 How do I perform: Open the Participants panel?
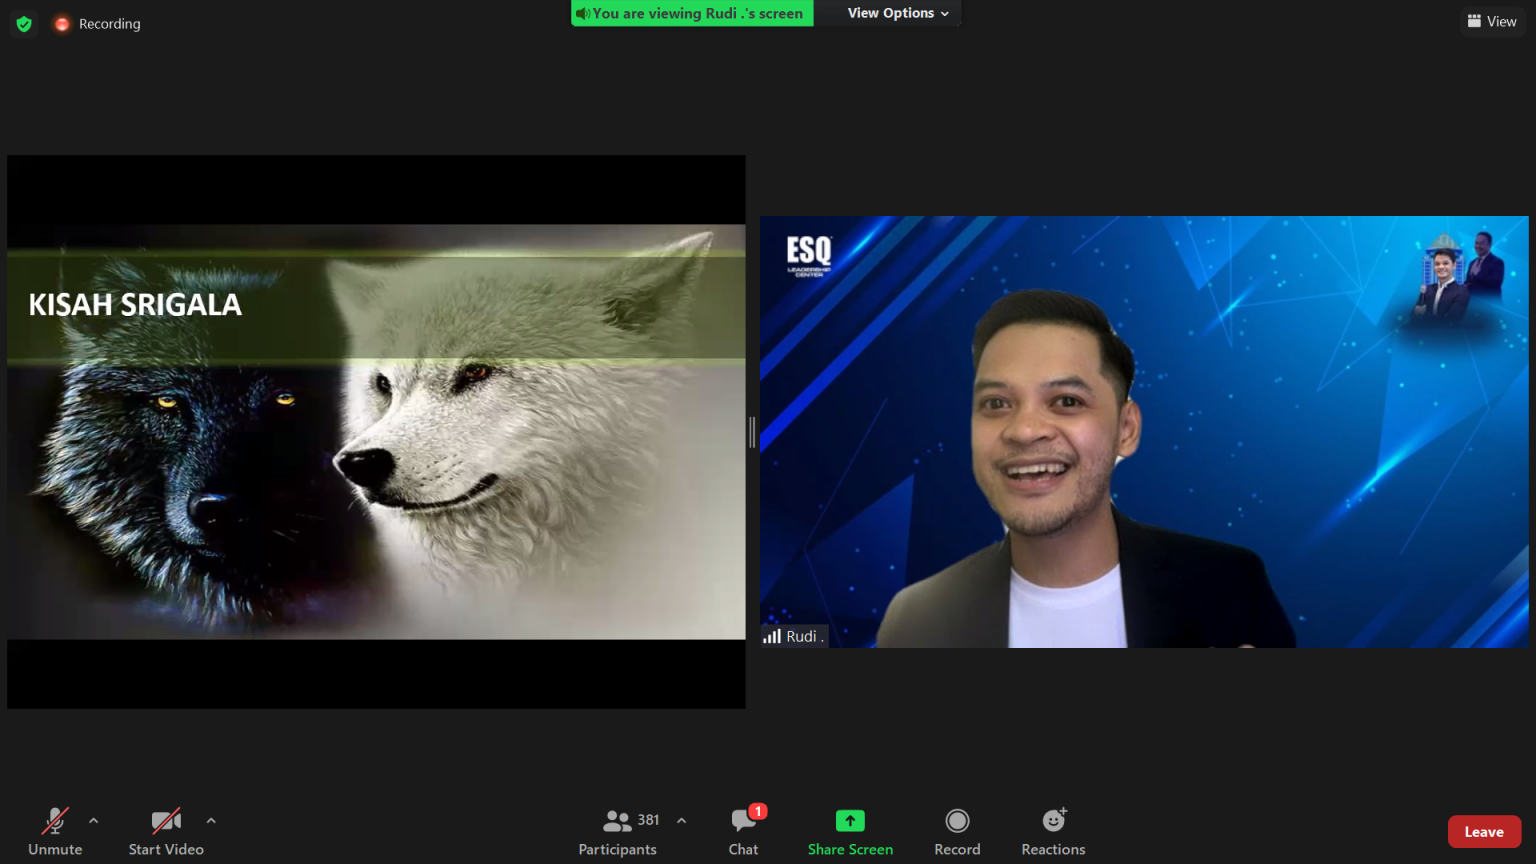pyautogui.click(x=618, y=832)
